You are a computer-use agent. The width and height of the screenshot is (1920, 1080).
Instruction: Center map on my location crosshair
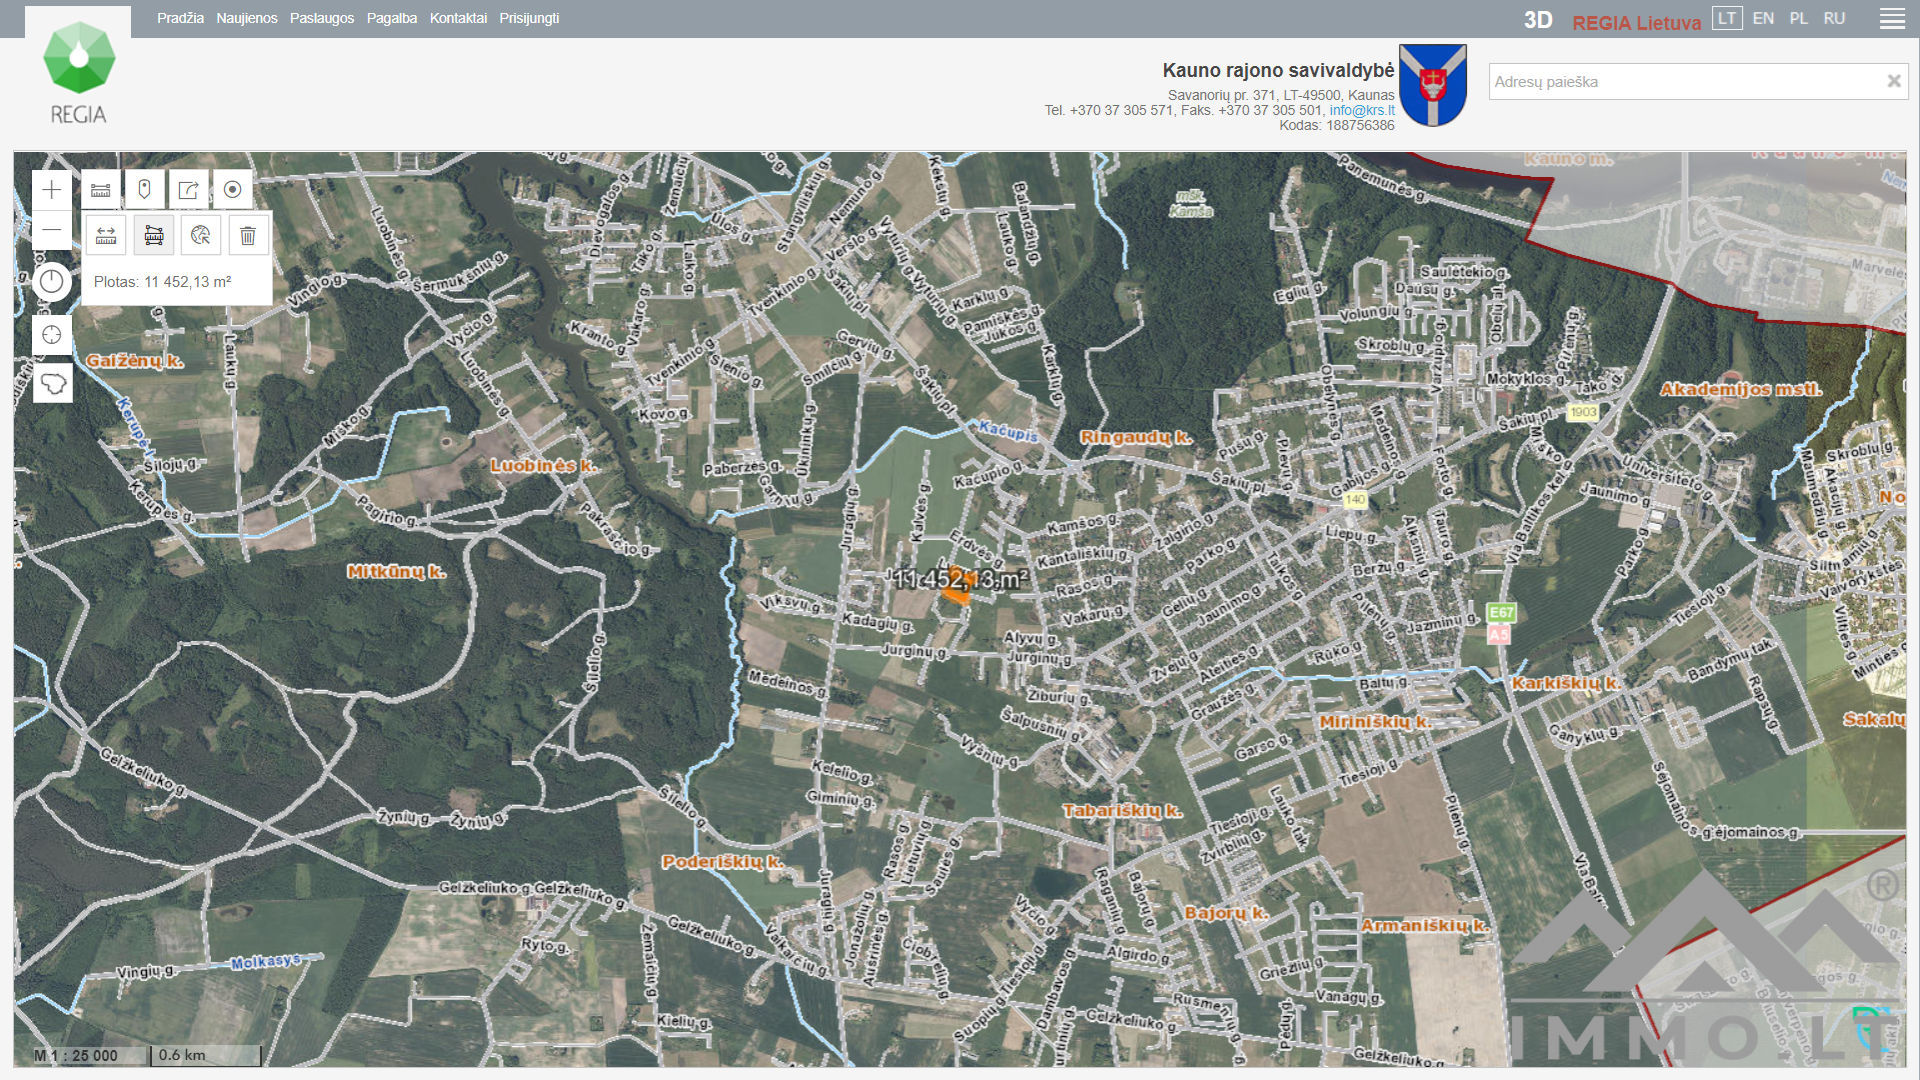point(52,335)
